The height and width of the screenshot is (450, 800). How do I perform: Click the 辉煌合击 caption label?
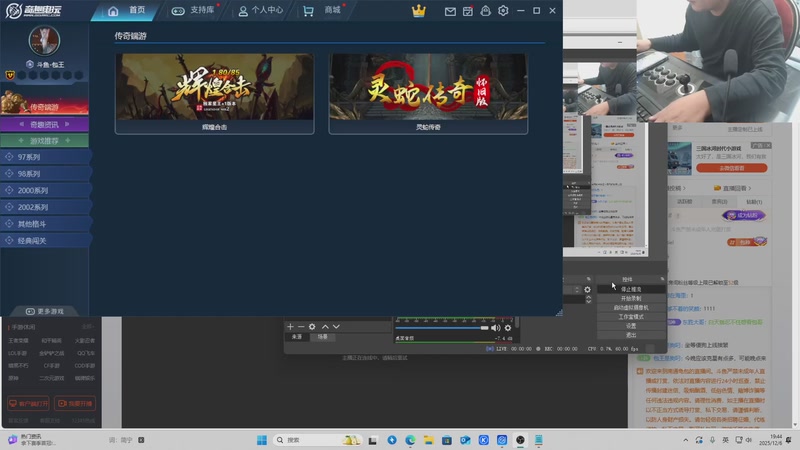(x=214, y=127)
